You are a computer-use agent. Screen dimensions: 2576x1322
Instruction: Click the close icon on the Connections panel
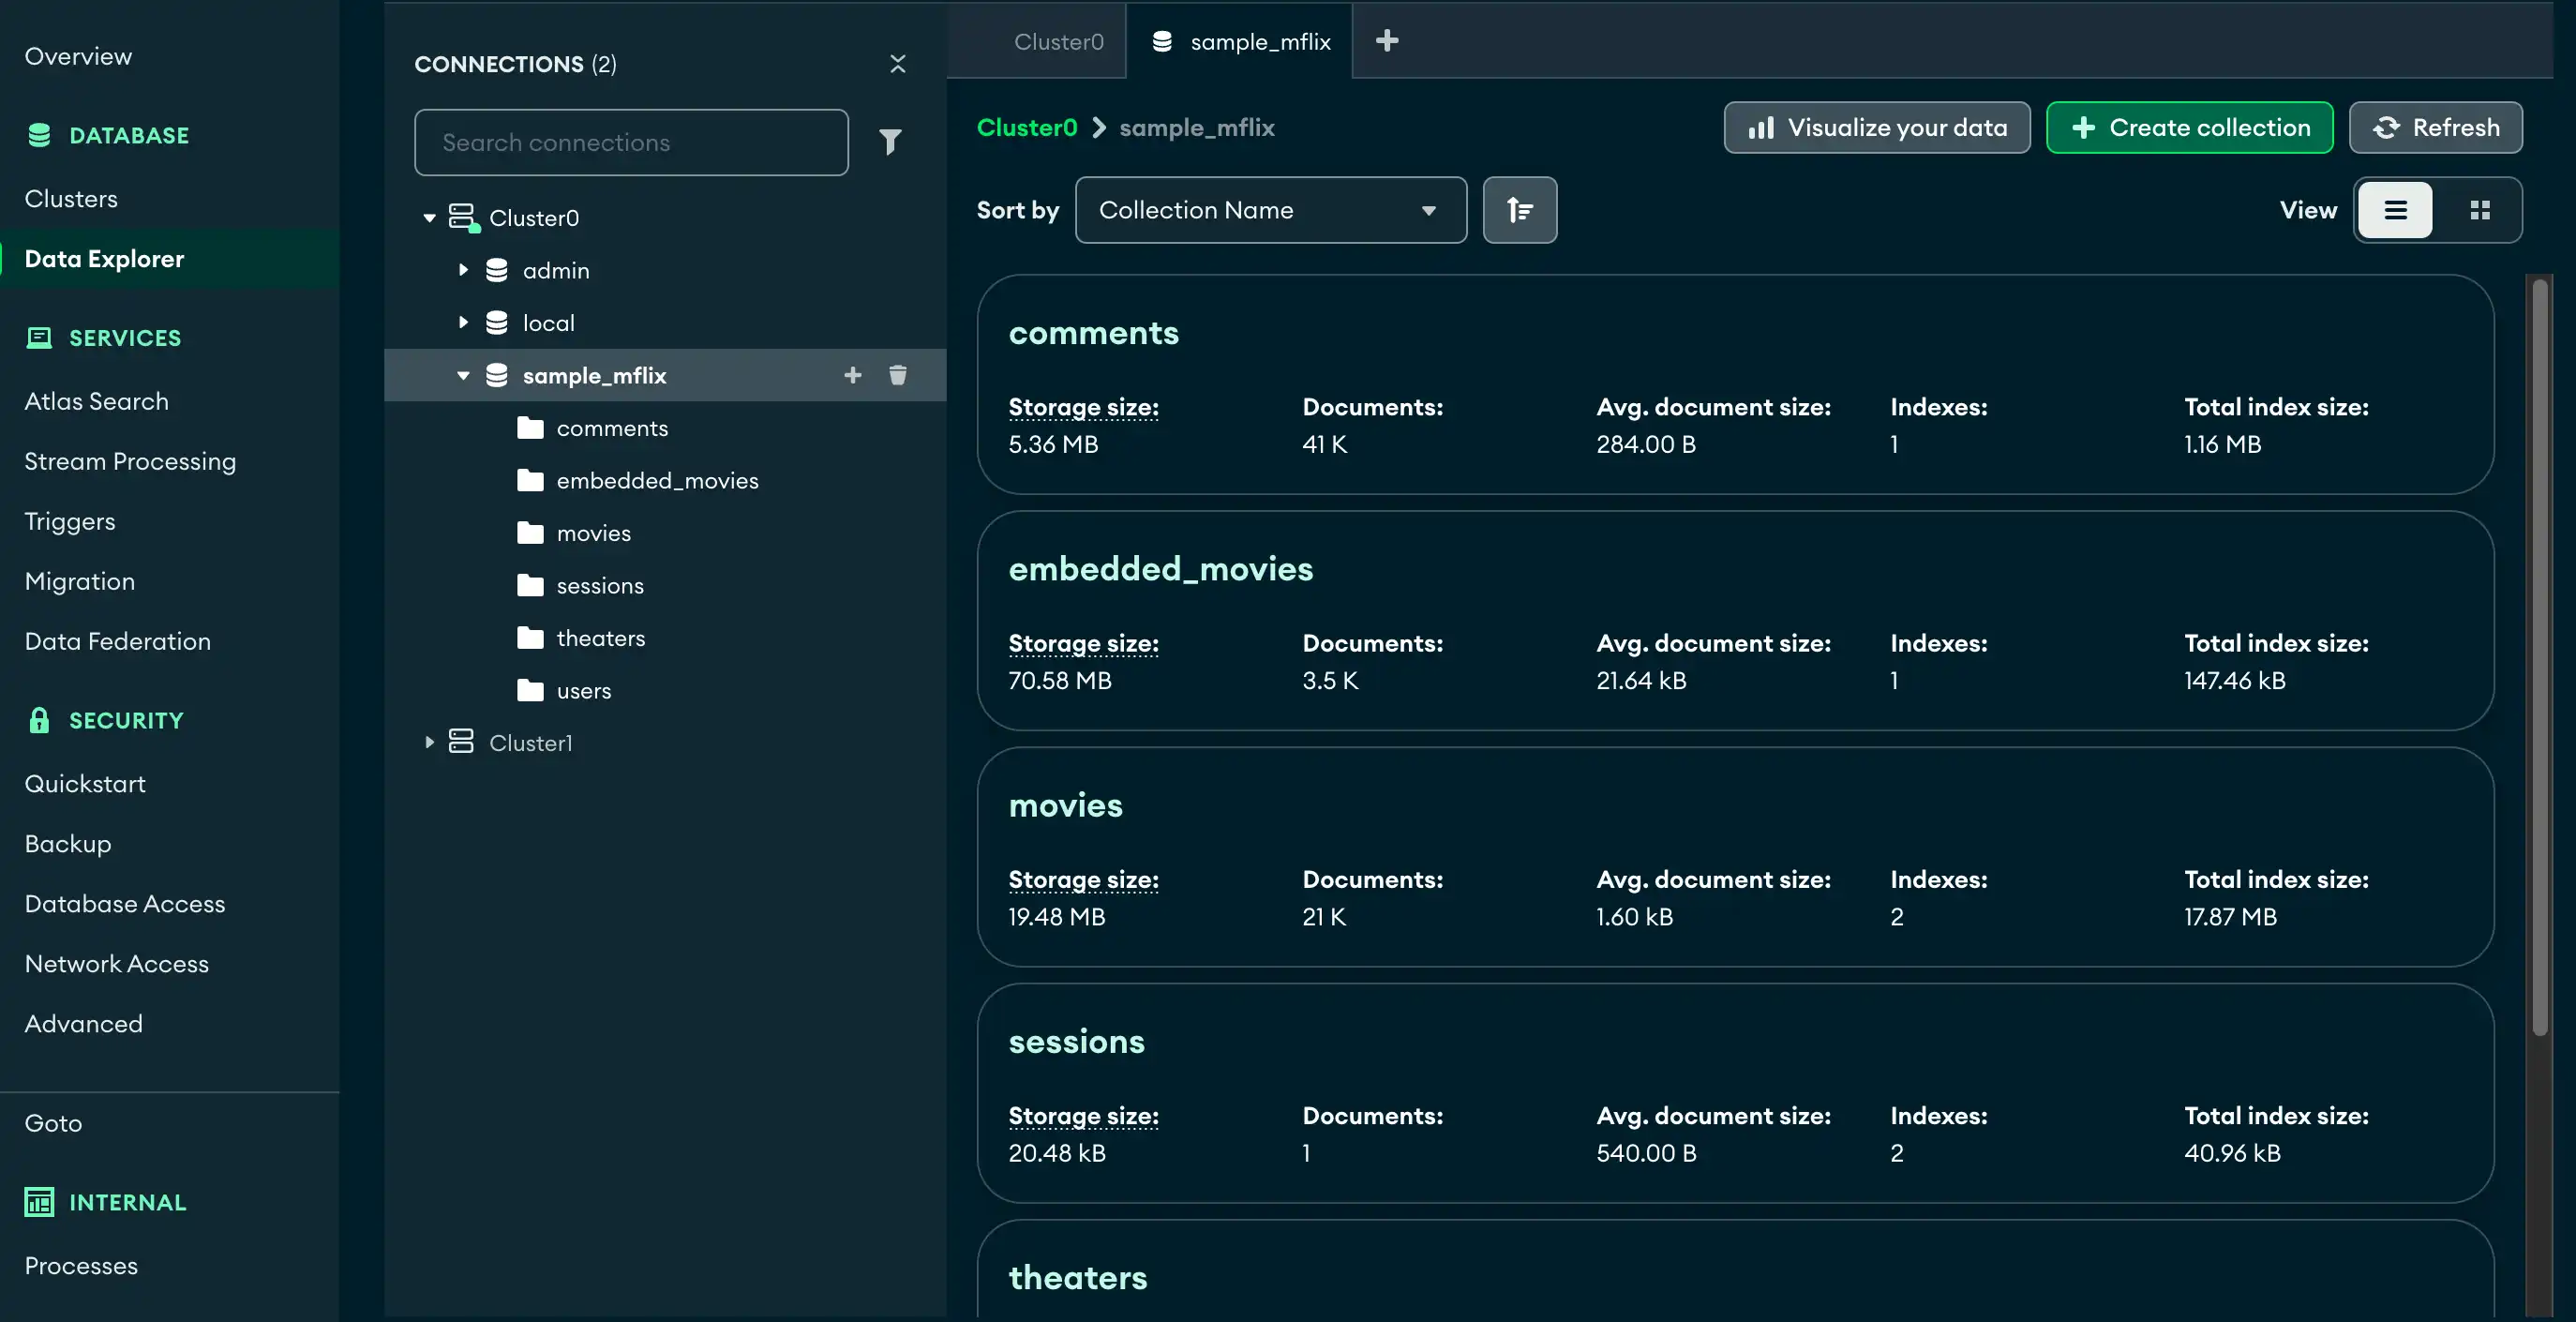point(897,63)
